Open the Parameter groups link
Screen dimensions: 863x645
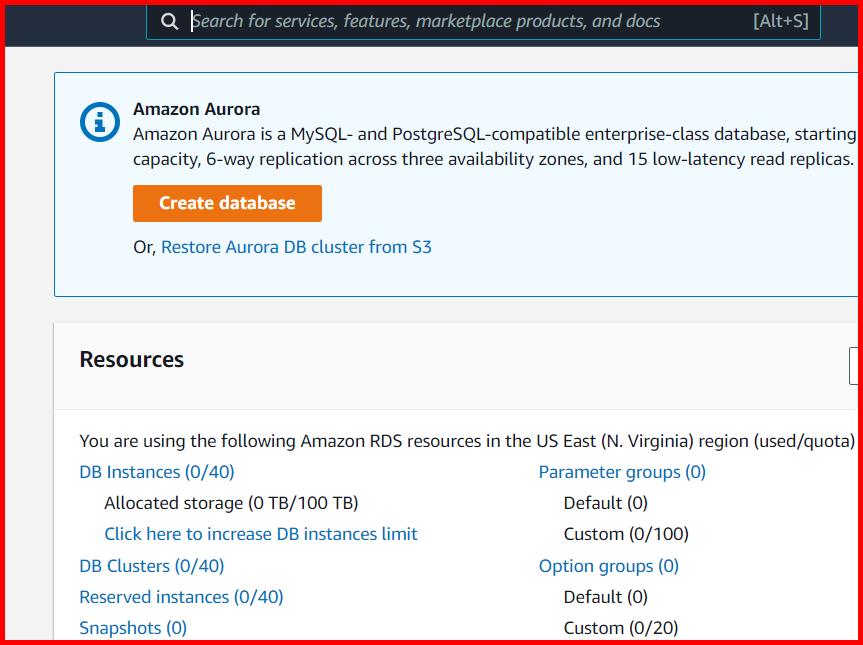click(621, 471)
